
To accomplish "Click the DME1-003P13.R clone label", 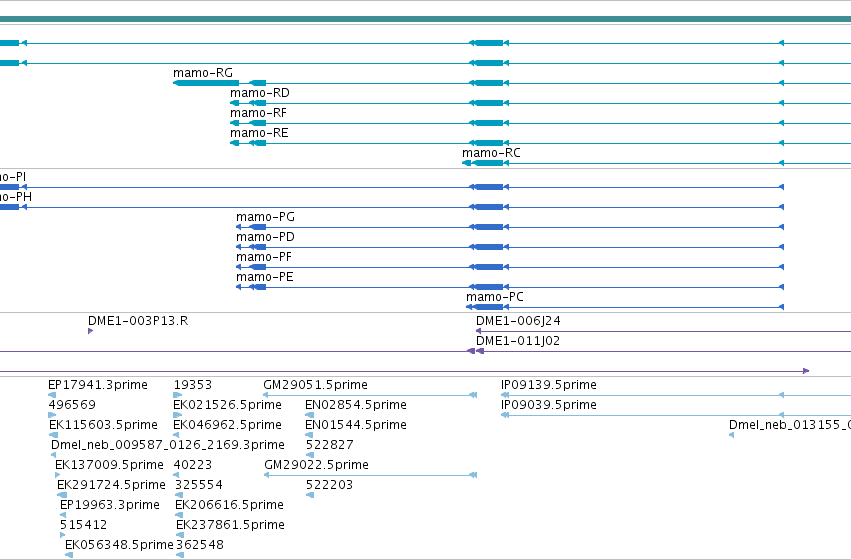I will point(138,321).
